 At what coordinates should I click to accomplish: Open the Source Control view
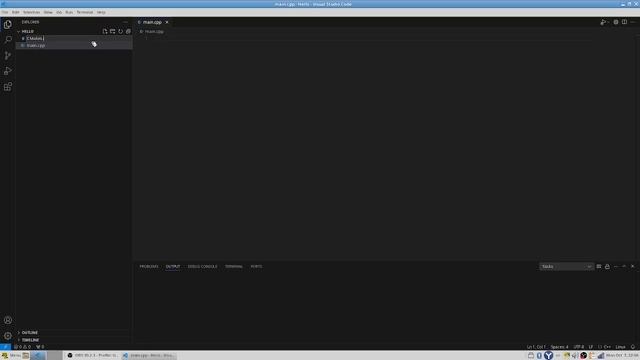click(8, 55)
